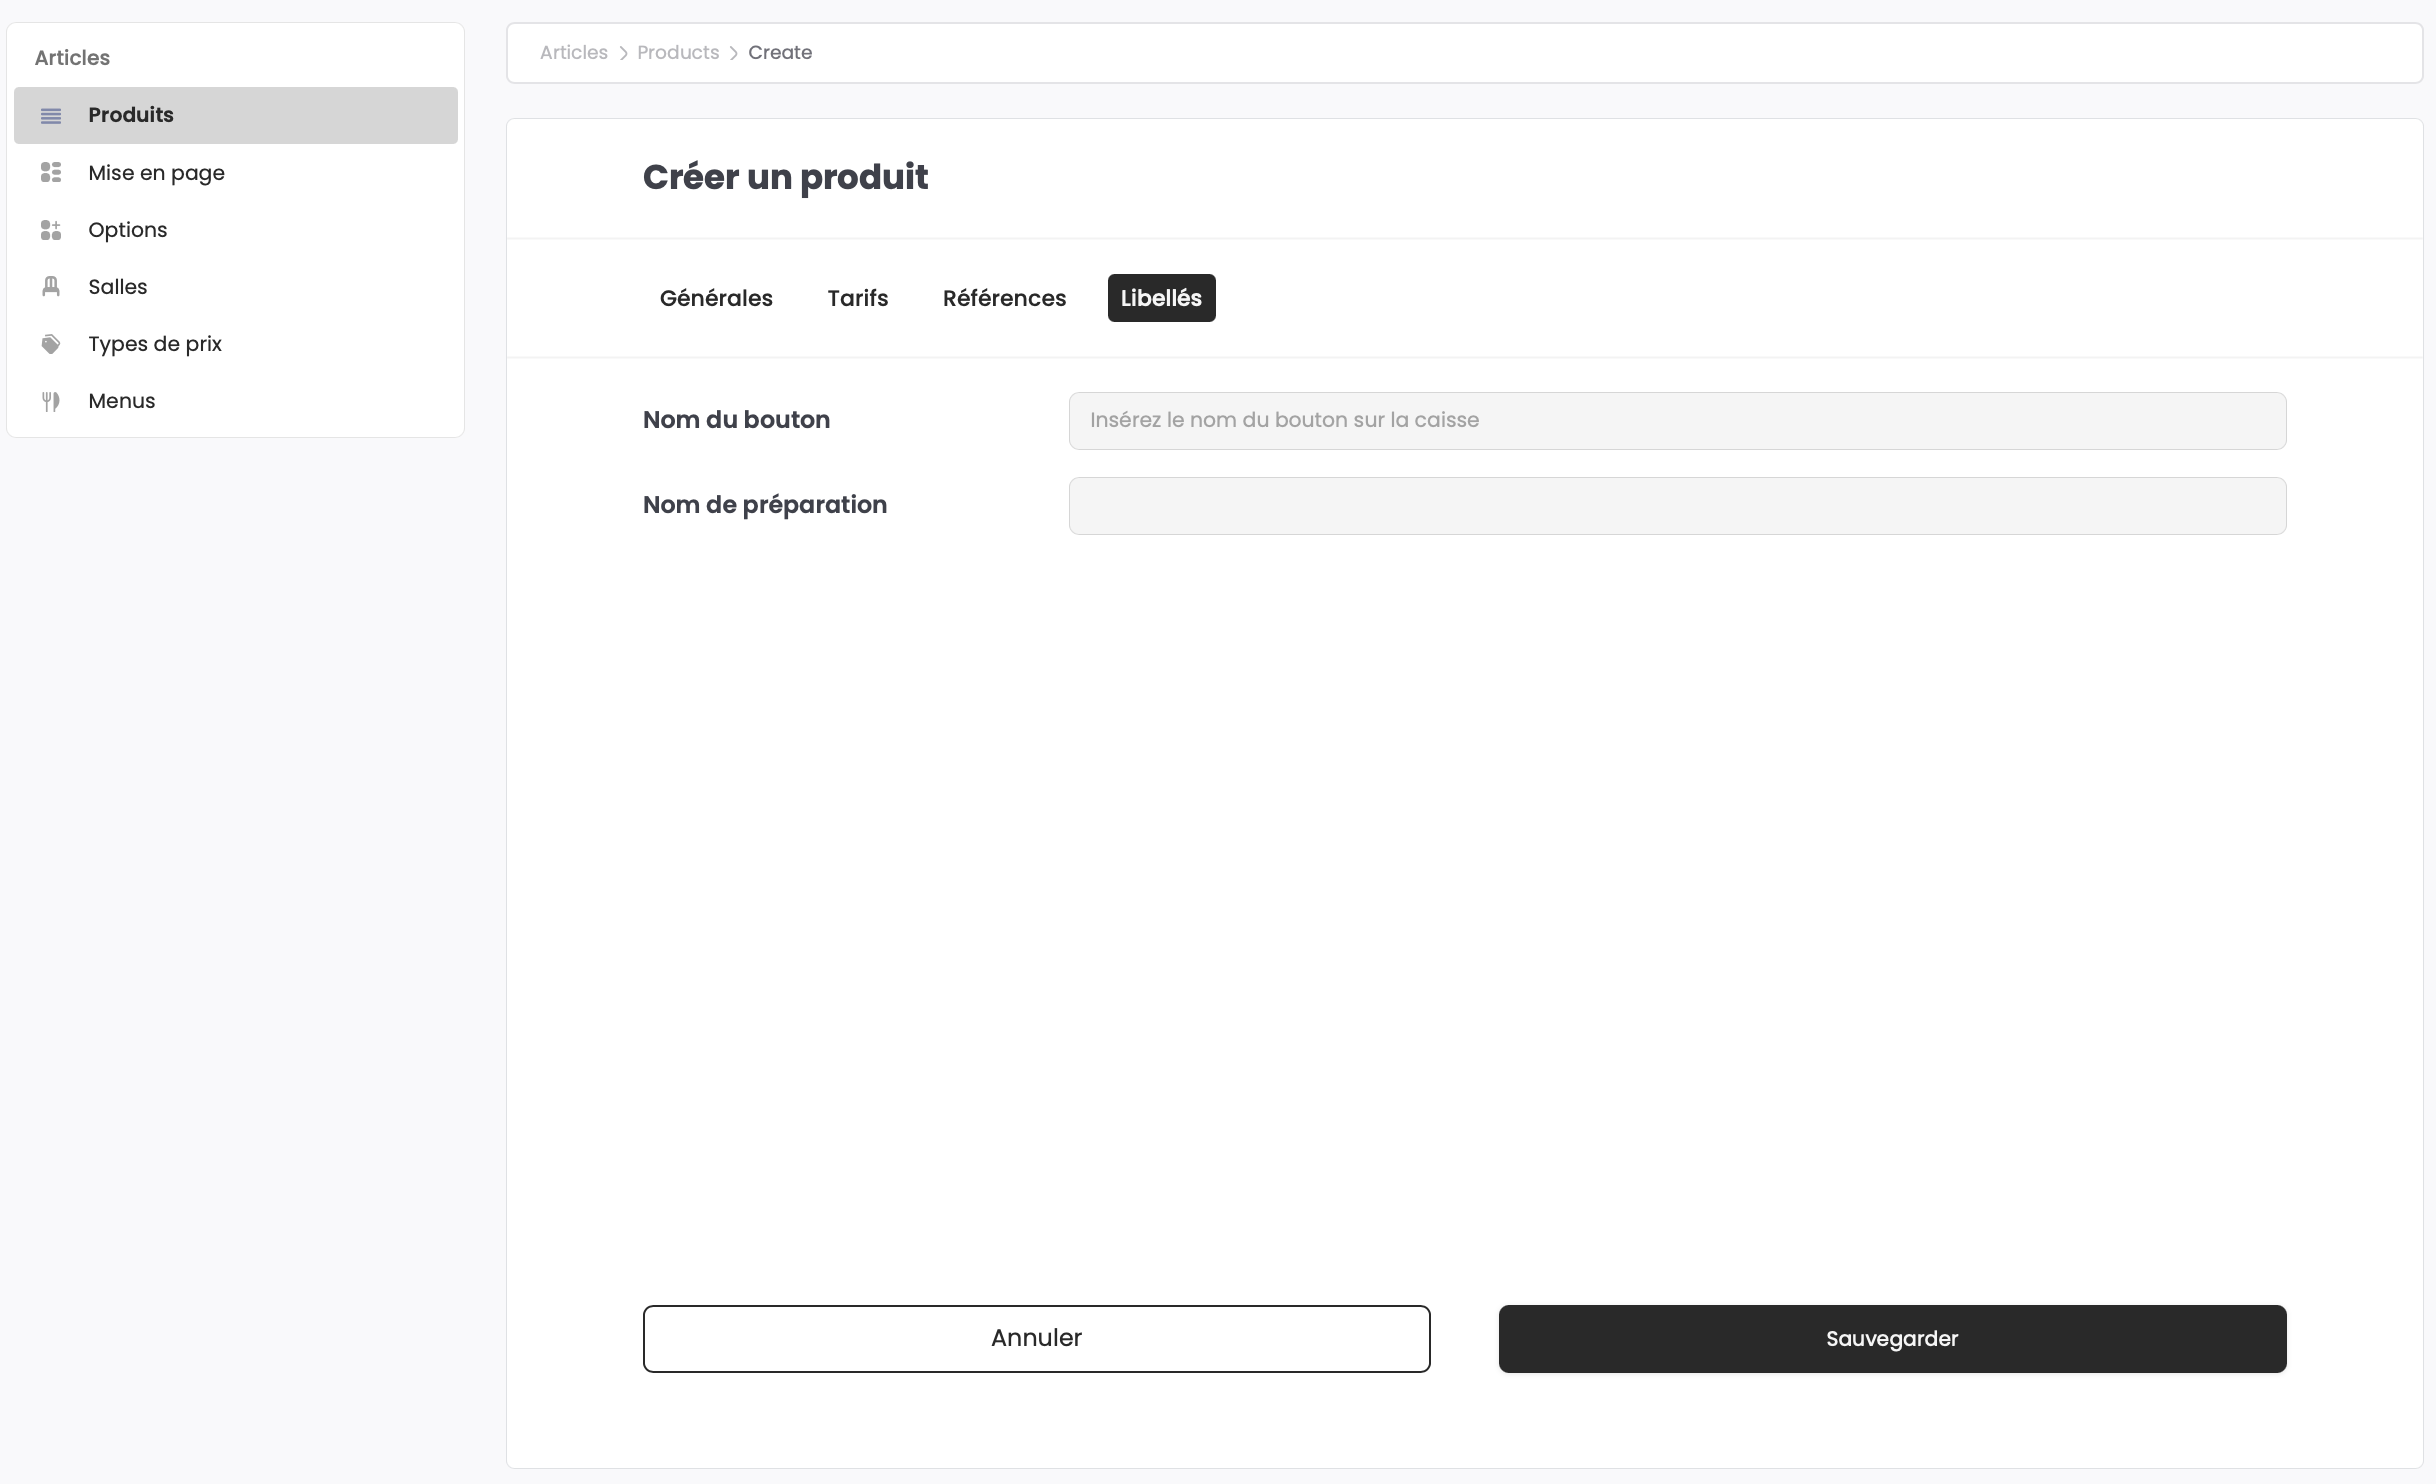
Task: Select the Libellés tab
Action: tap(1161, 298)
